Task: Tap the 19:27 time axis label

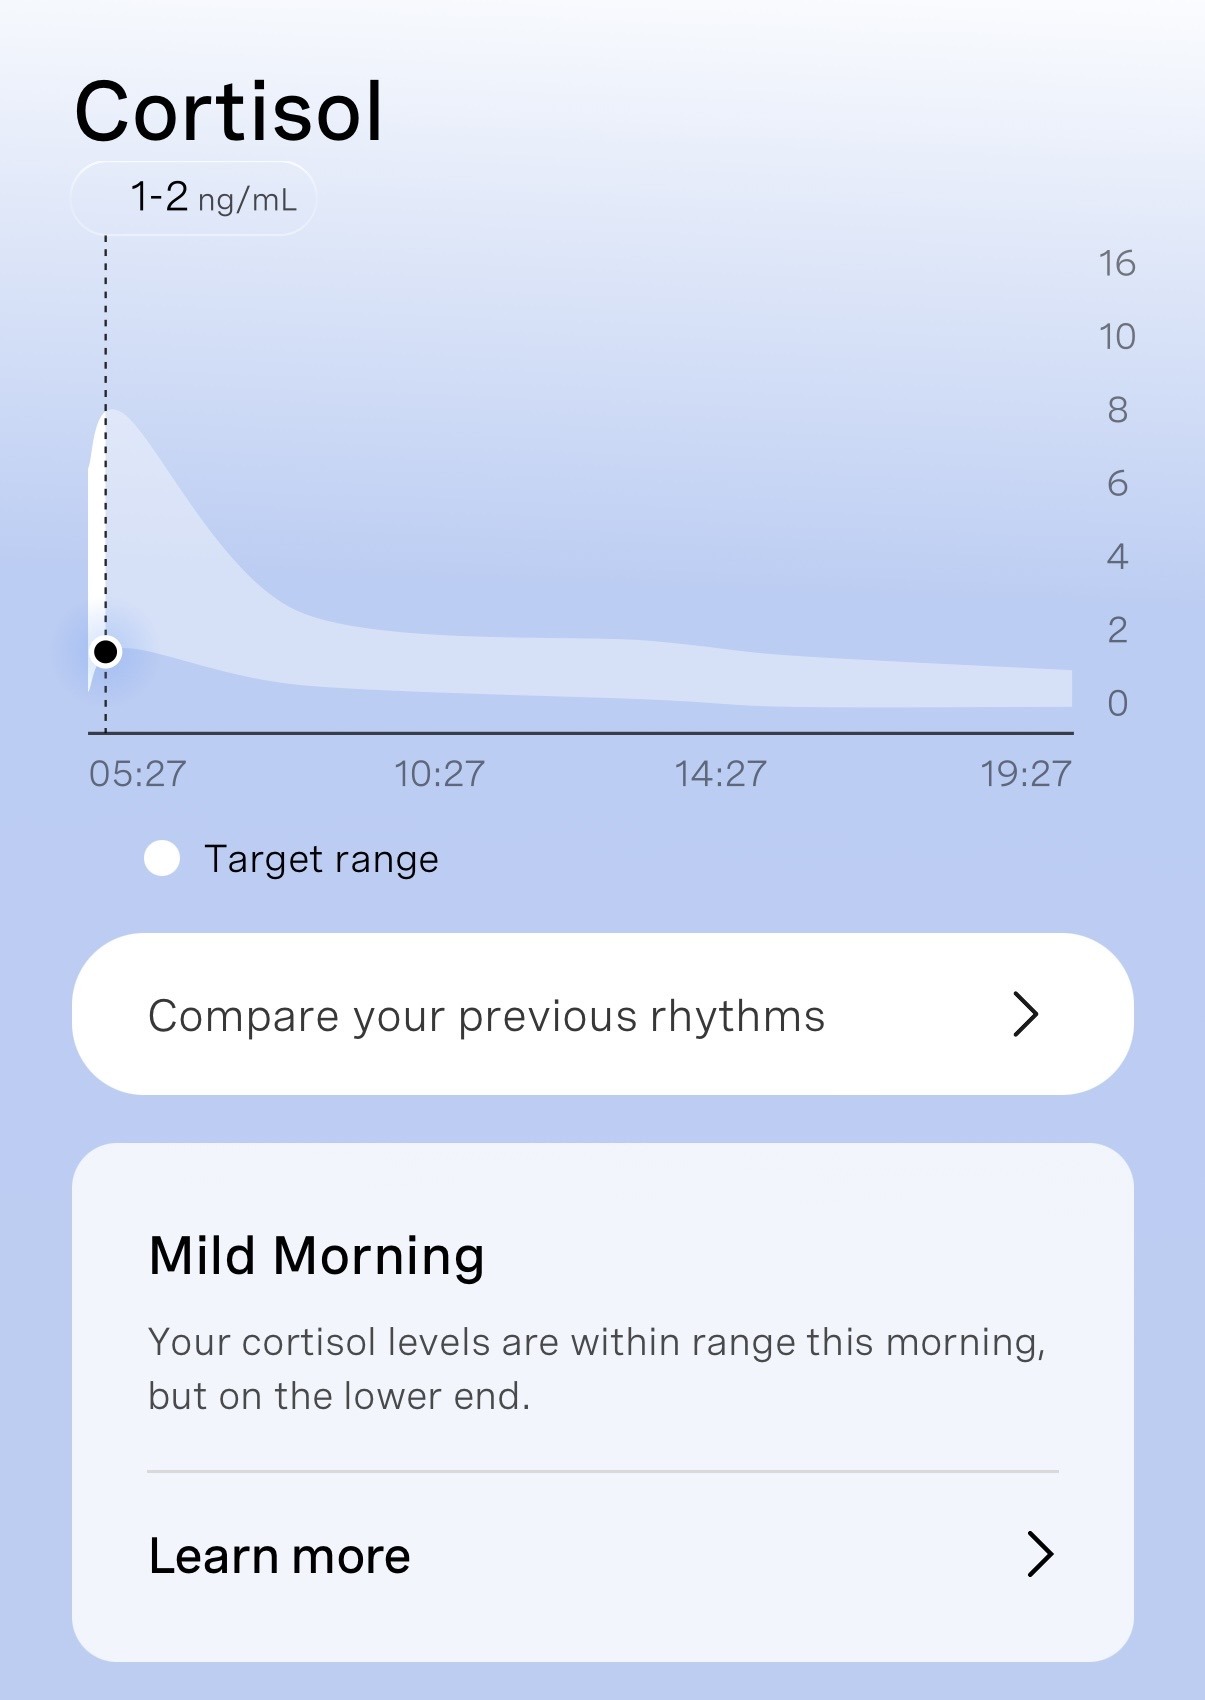Action: pos(1026,774)
